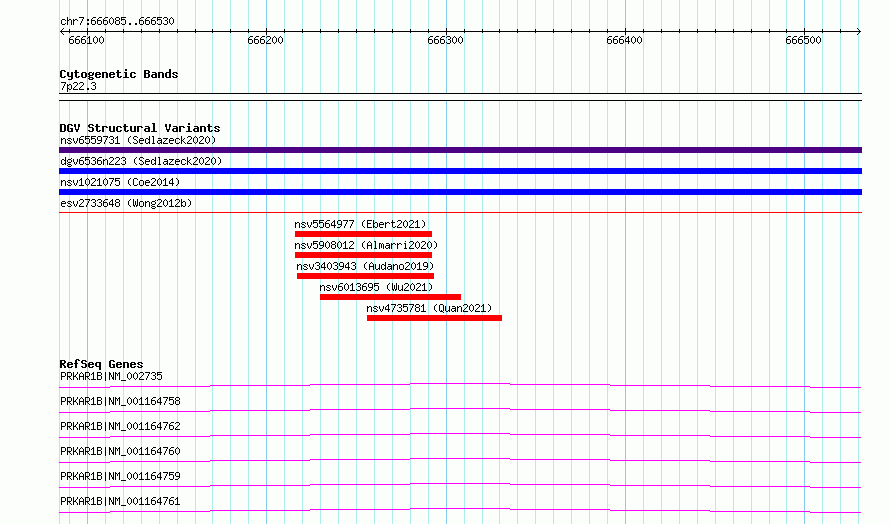Screen dimensions: 890x524
Task: Click the Cytogenetic Bands track heading
Action: click(x=119, y=74)
